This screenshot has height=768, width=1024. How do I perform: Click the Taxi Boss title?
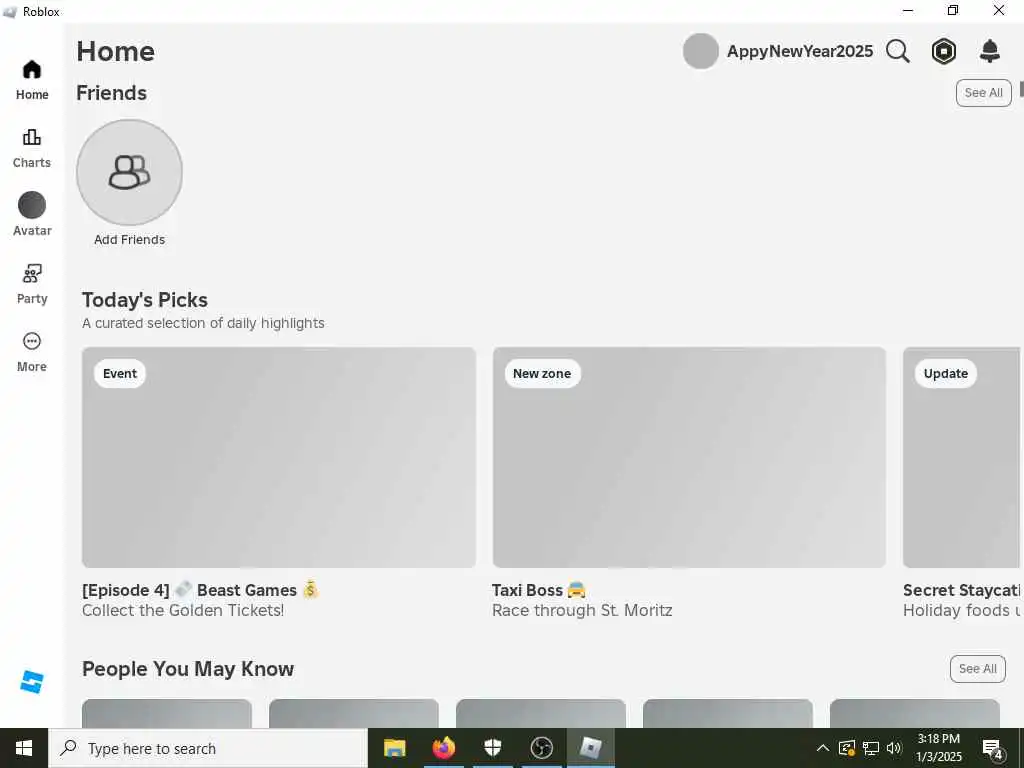point(539,590)
